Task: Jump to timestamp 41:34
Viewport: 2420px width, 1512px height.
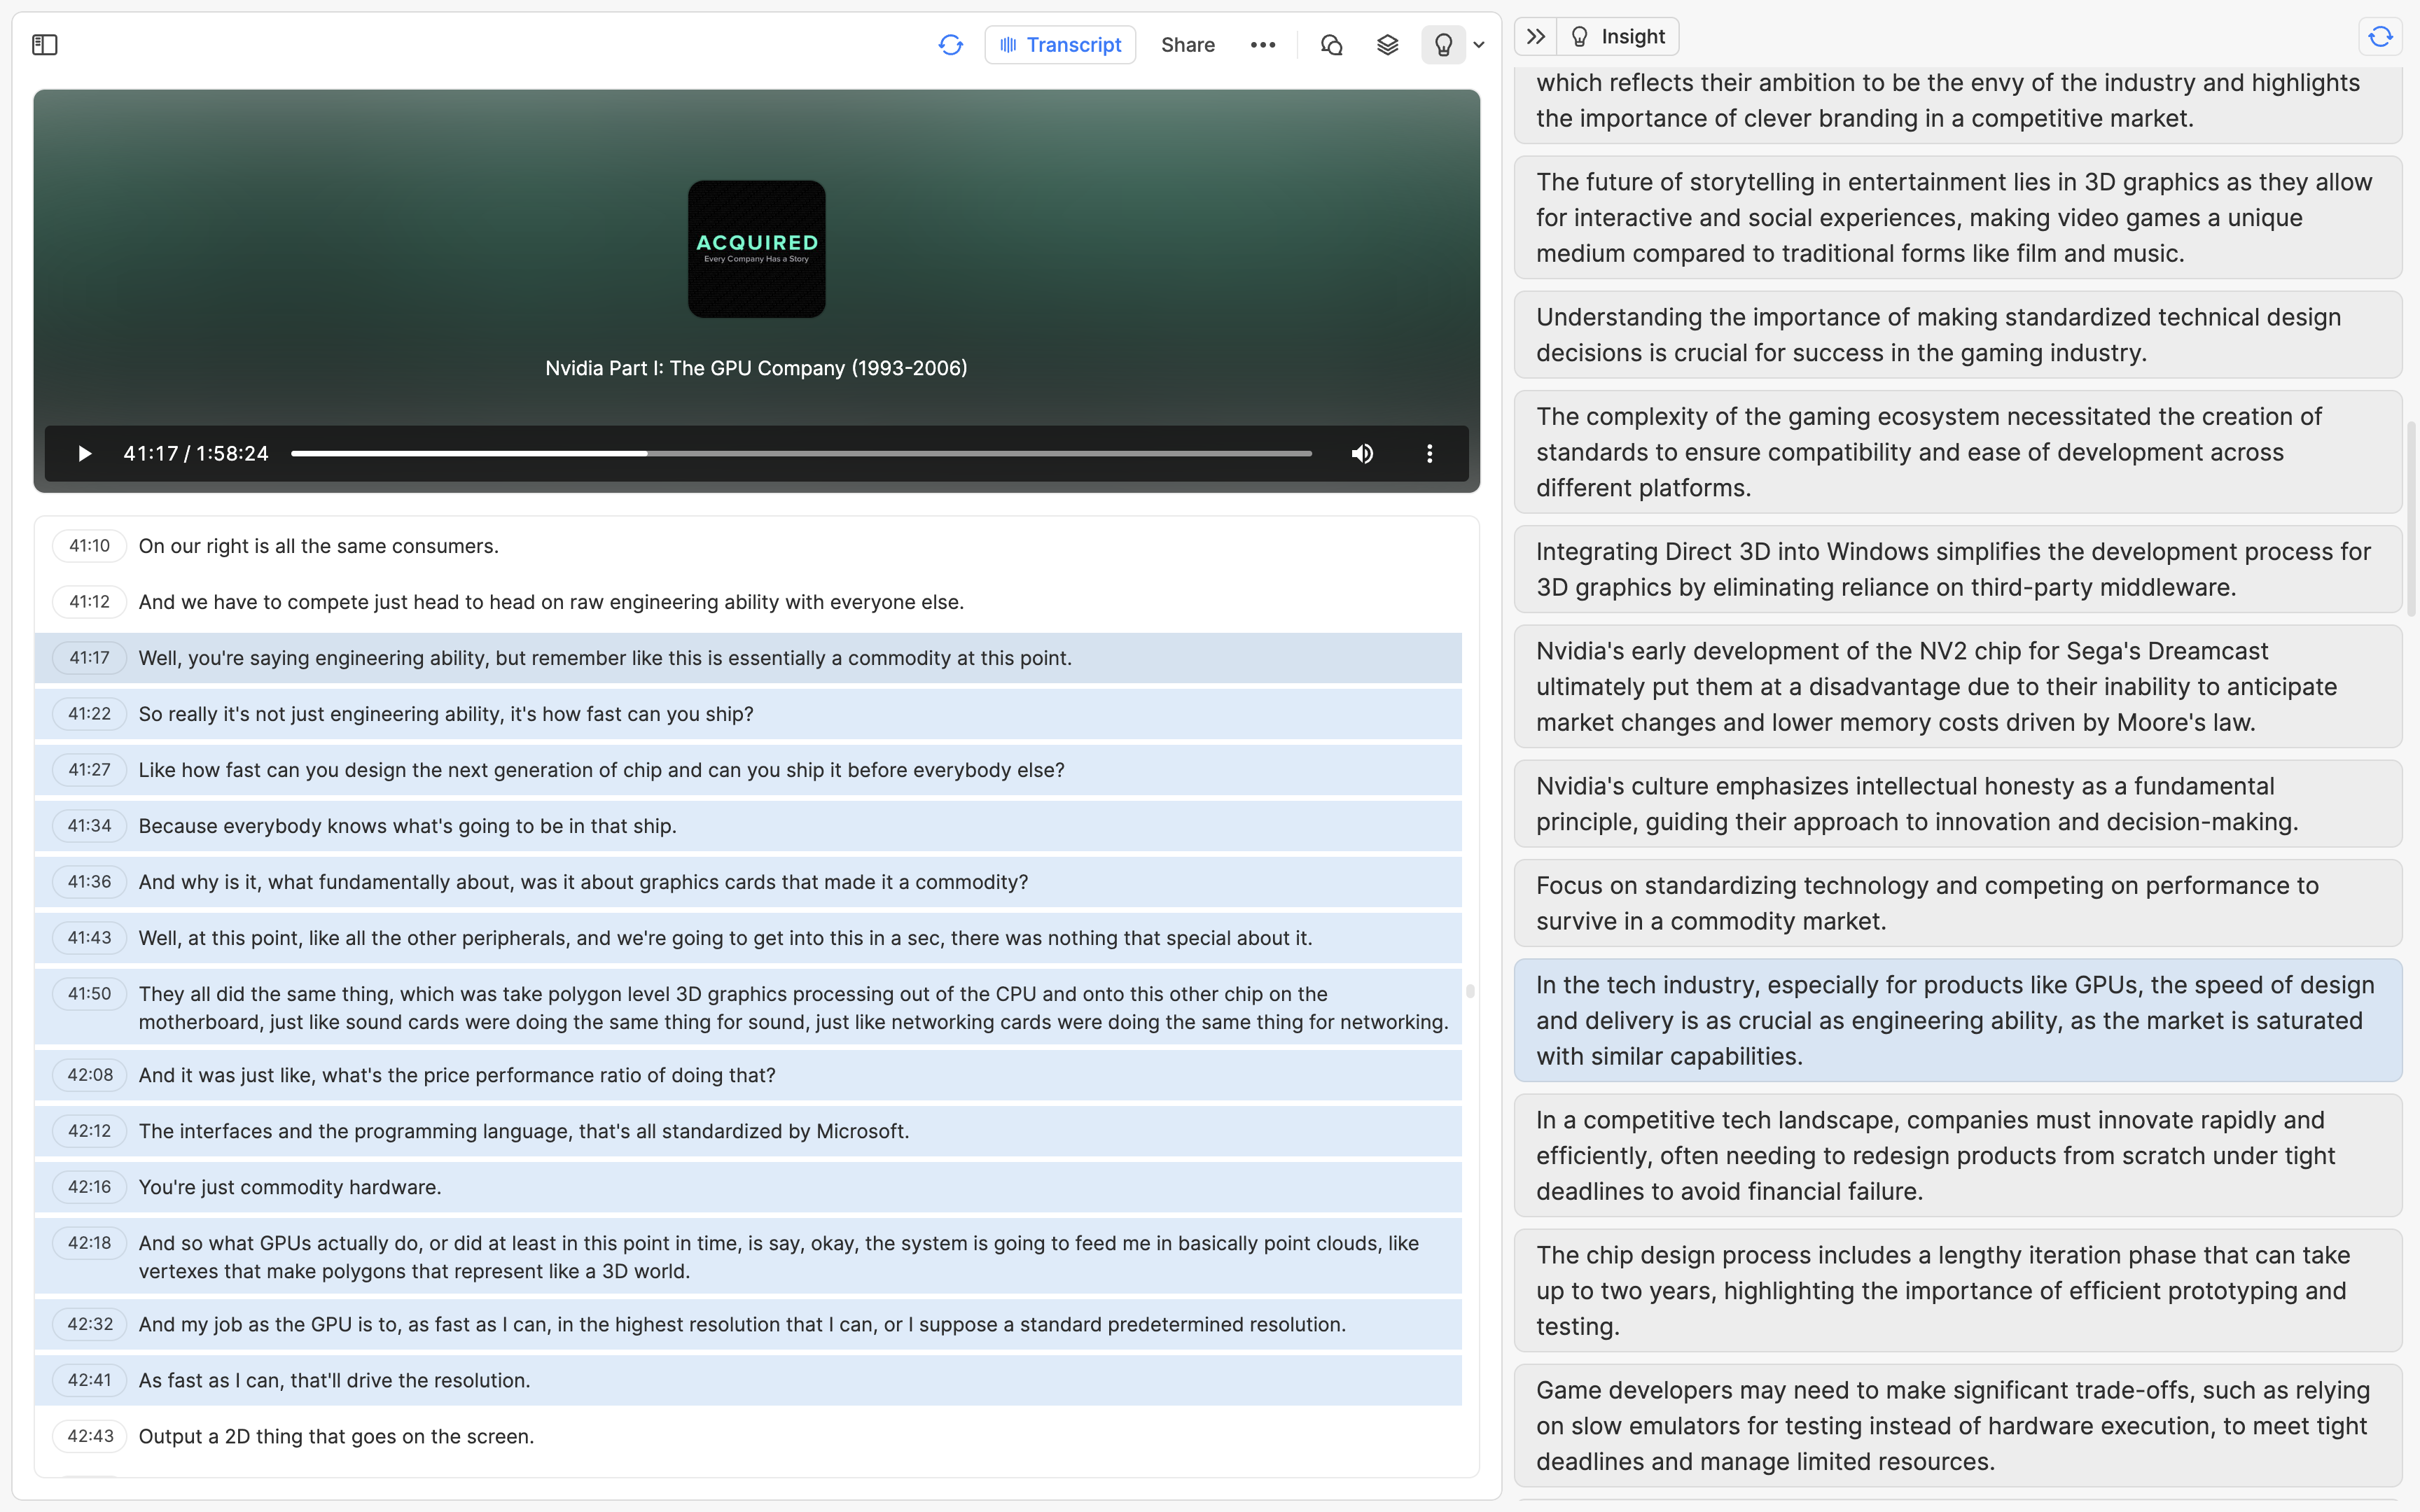Action: click(89, 826)
